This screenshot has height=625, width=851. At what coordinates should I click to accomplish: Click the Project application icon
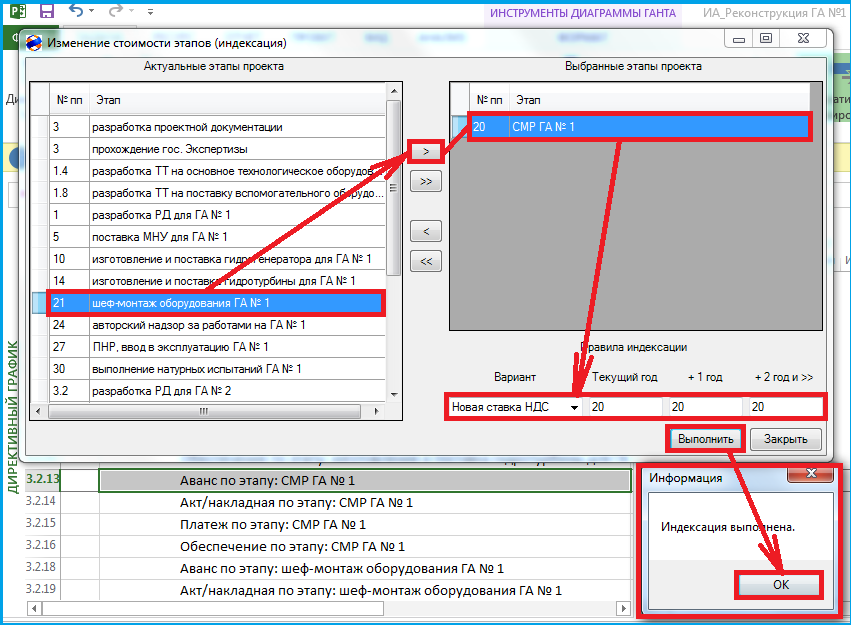click(17, 10)
